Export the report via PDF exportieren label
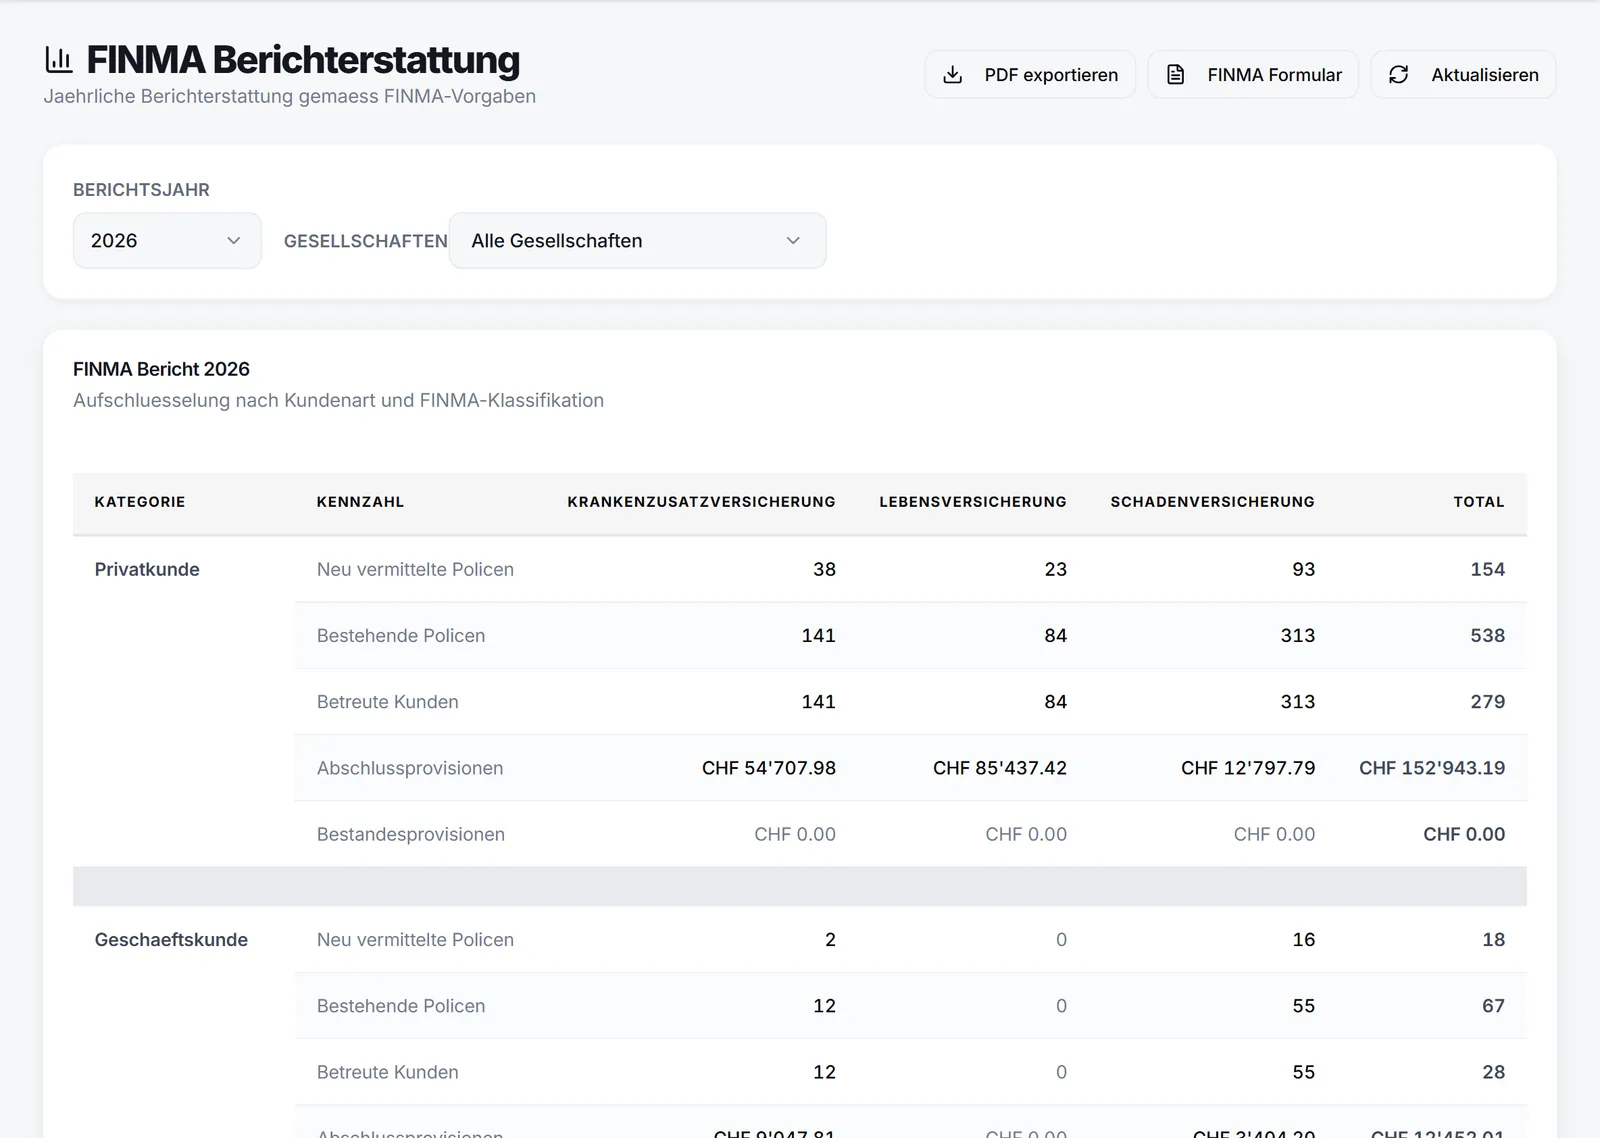Image resolution: width=1600 pixels, height=1138 pixels. (1051, 75)
